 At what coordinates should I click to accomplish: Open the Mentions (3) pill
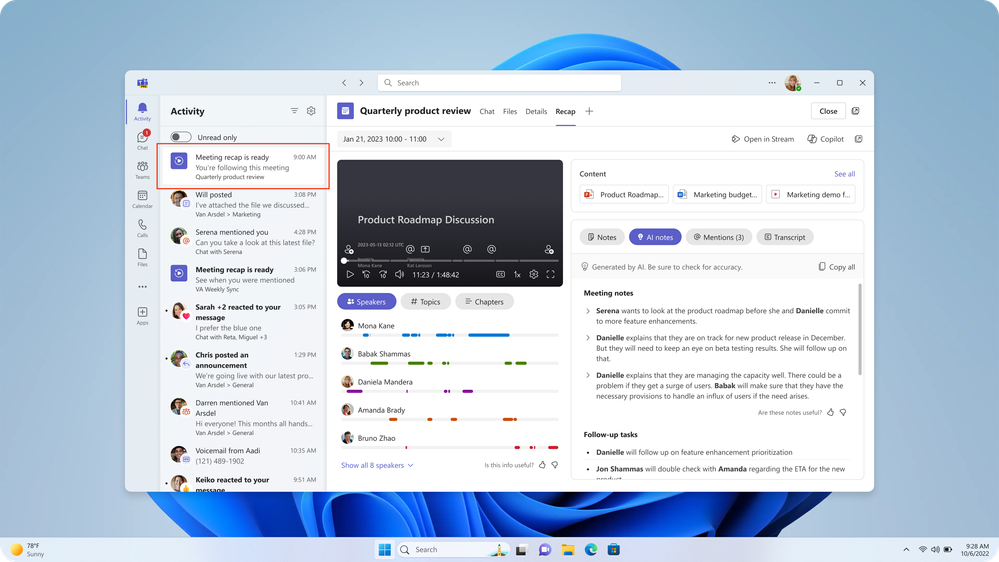[x=719, y=237]
